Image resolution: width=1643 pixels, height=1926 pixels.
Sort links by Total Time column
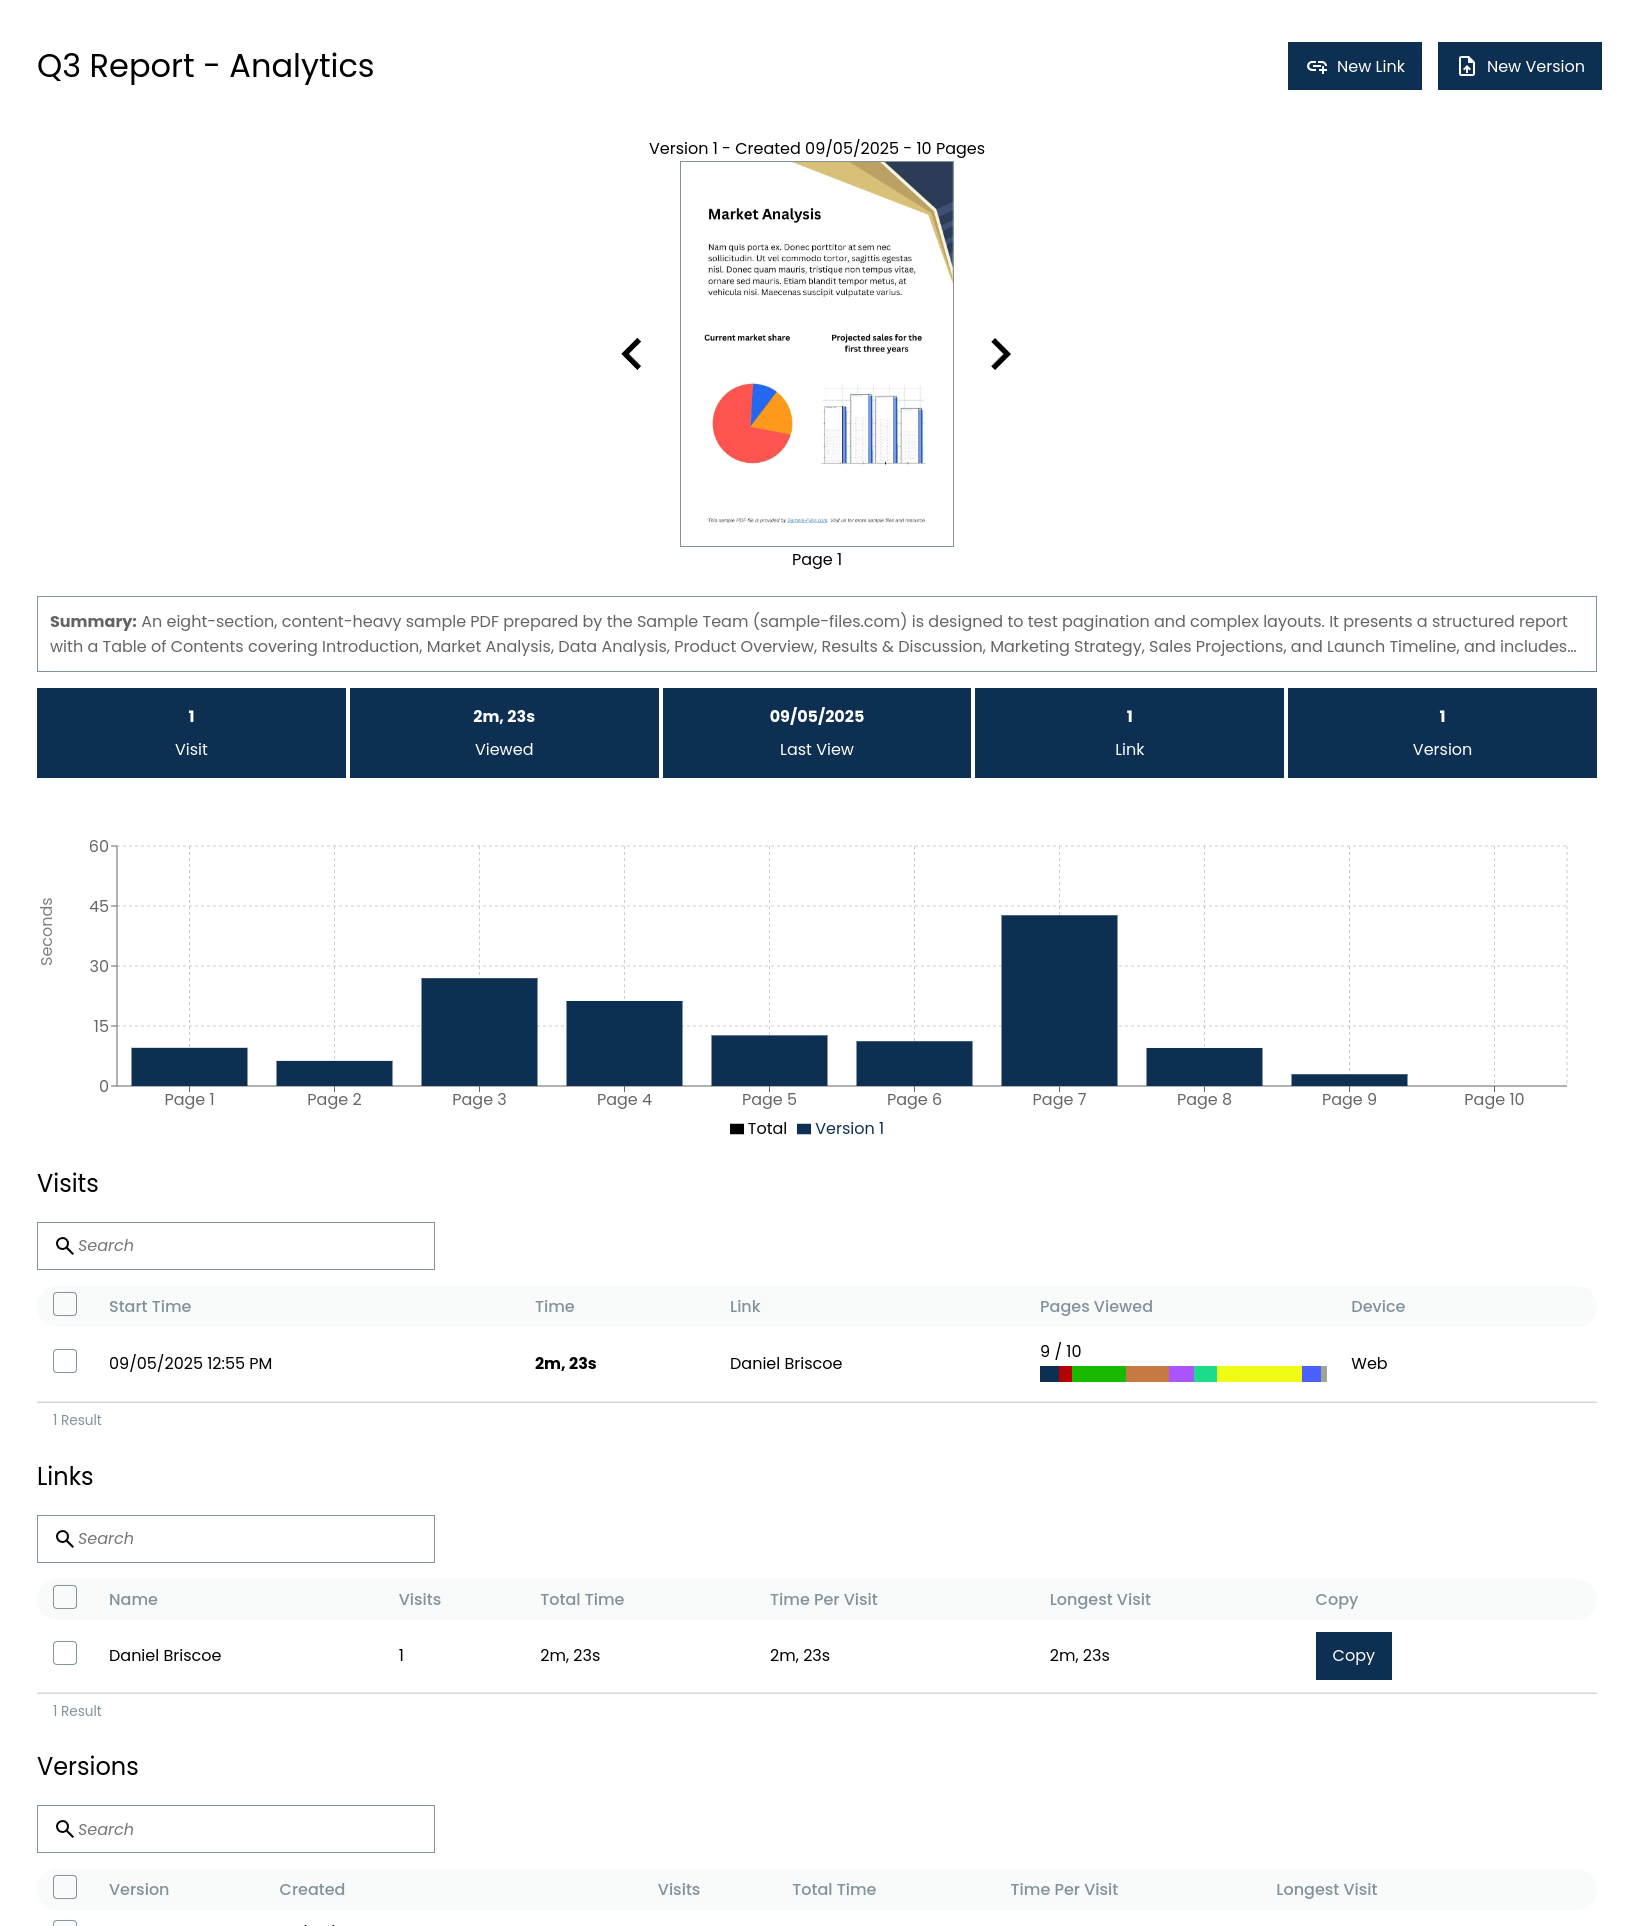582,1600
